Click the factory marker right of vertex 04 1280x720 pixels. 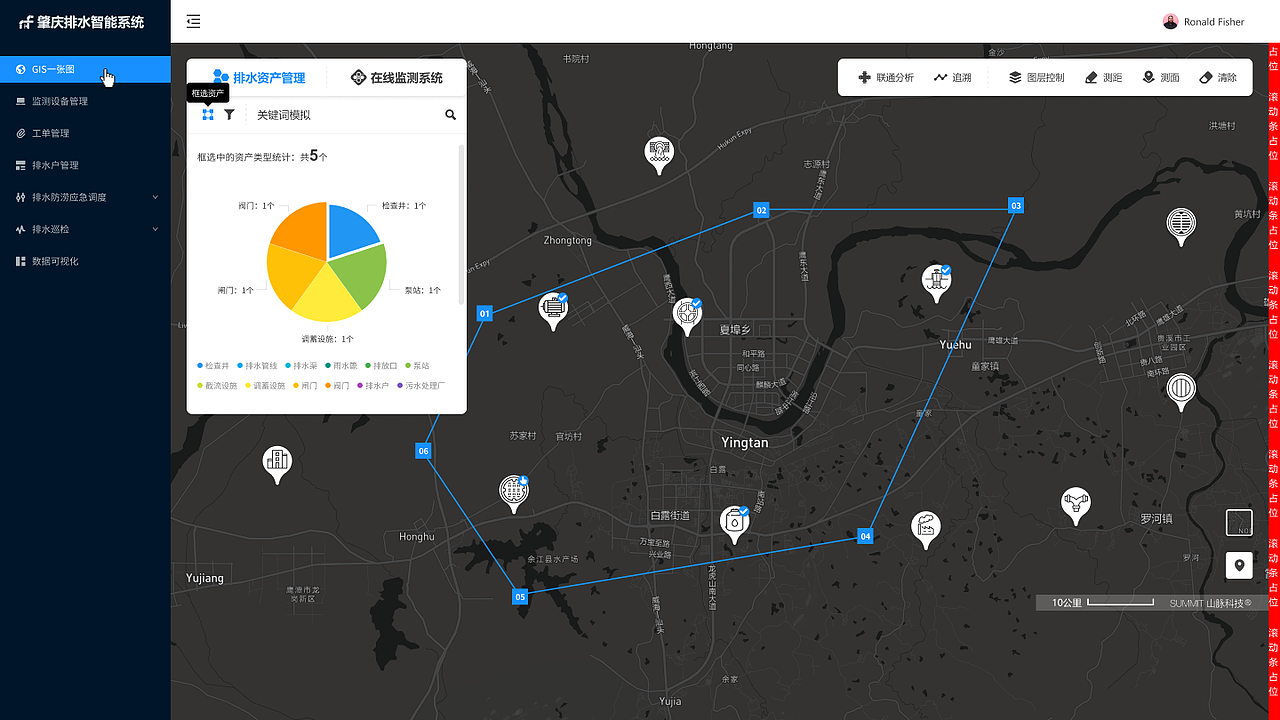tap(926, 529)
